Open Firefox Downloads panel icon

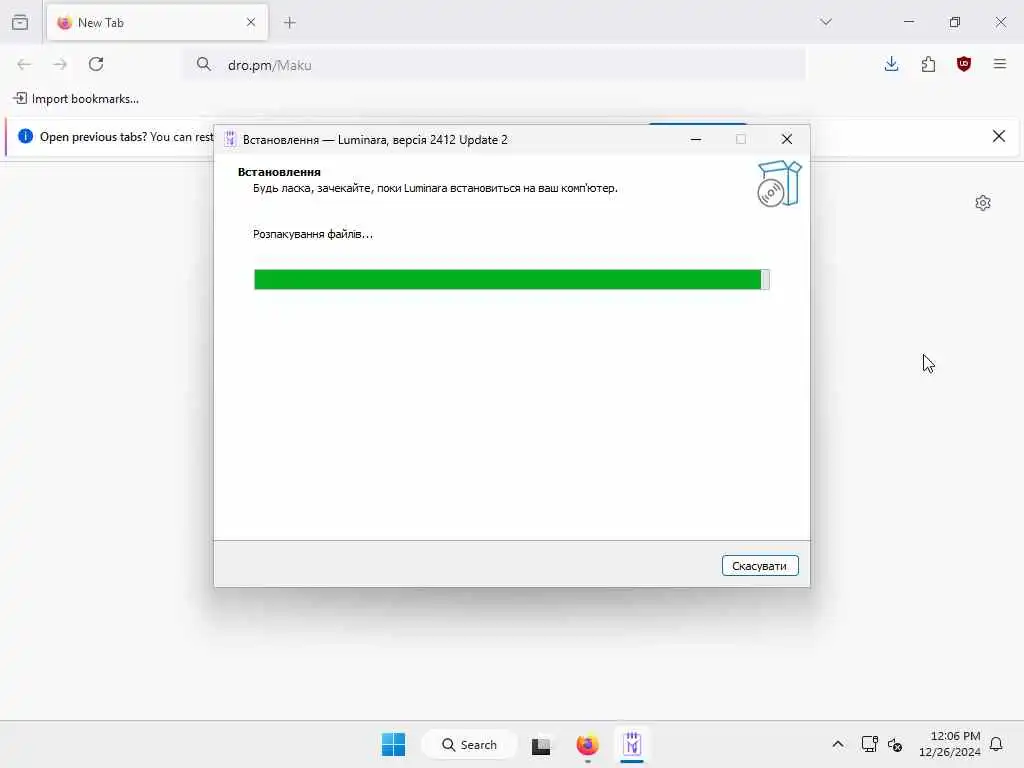coord(891,64)
